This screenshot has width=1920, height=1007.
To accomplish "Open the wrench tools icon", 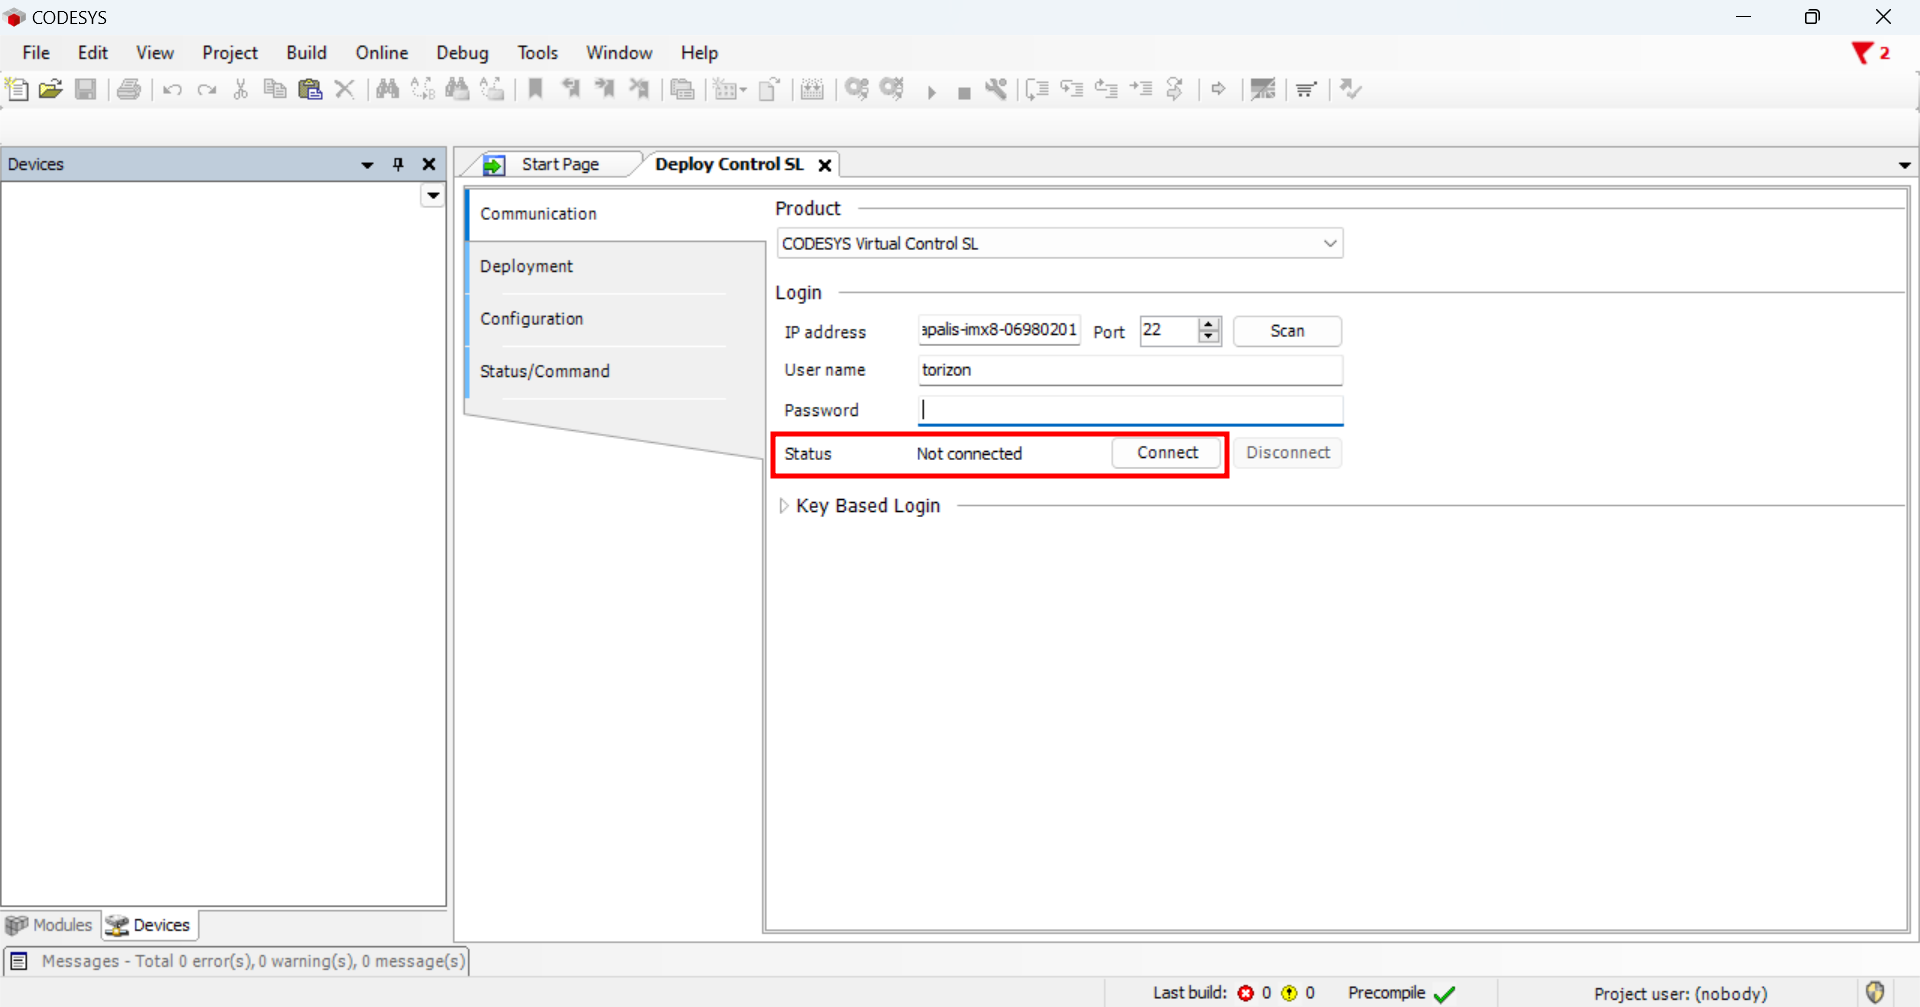I will (996, 89).
